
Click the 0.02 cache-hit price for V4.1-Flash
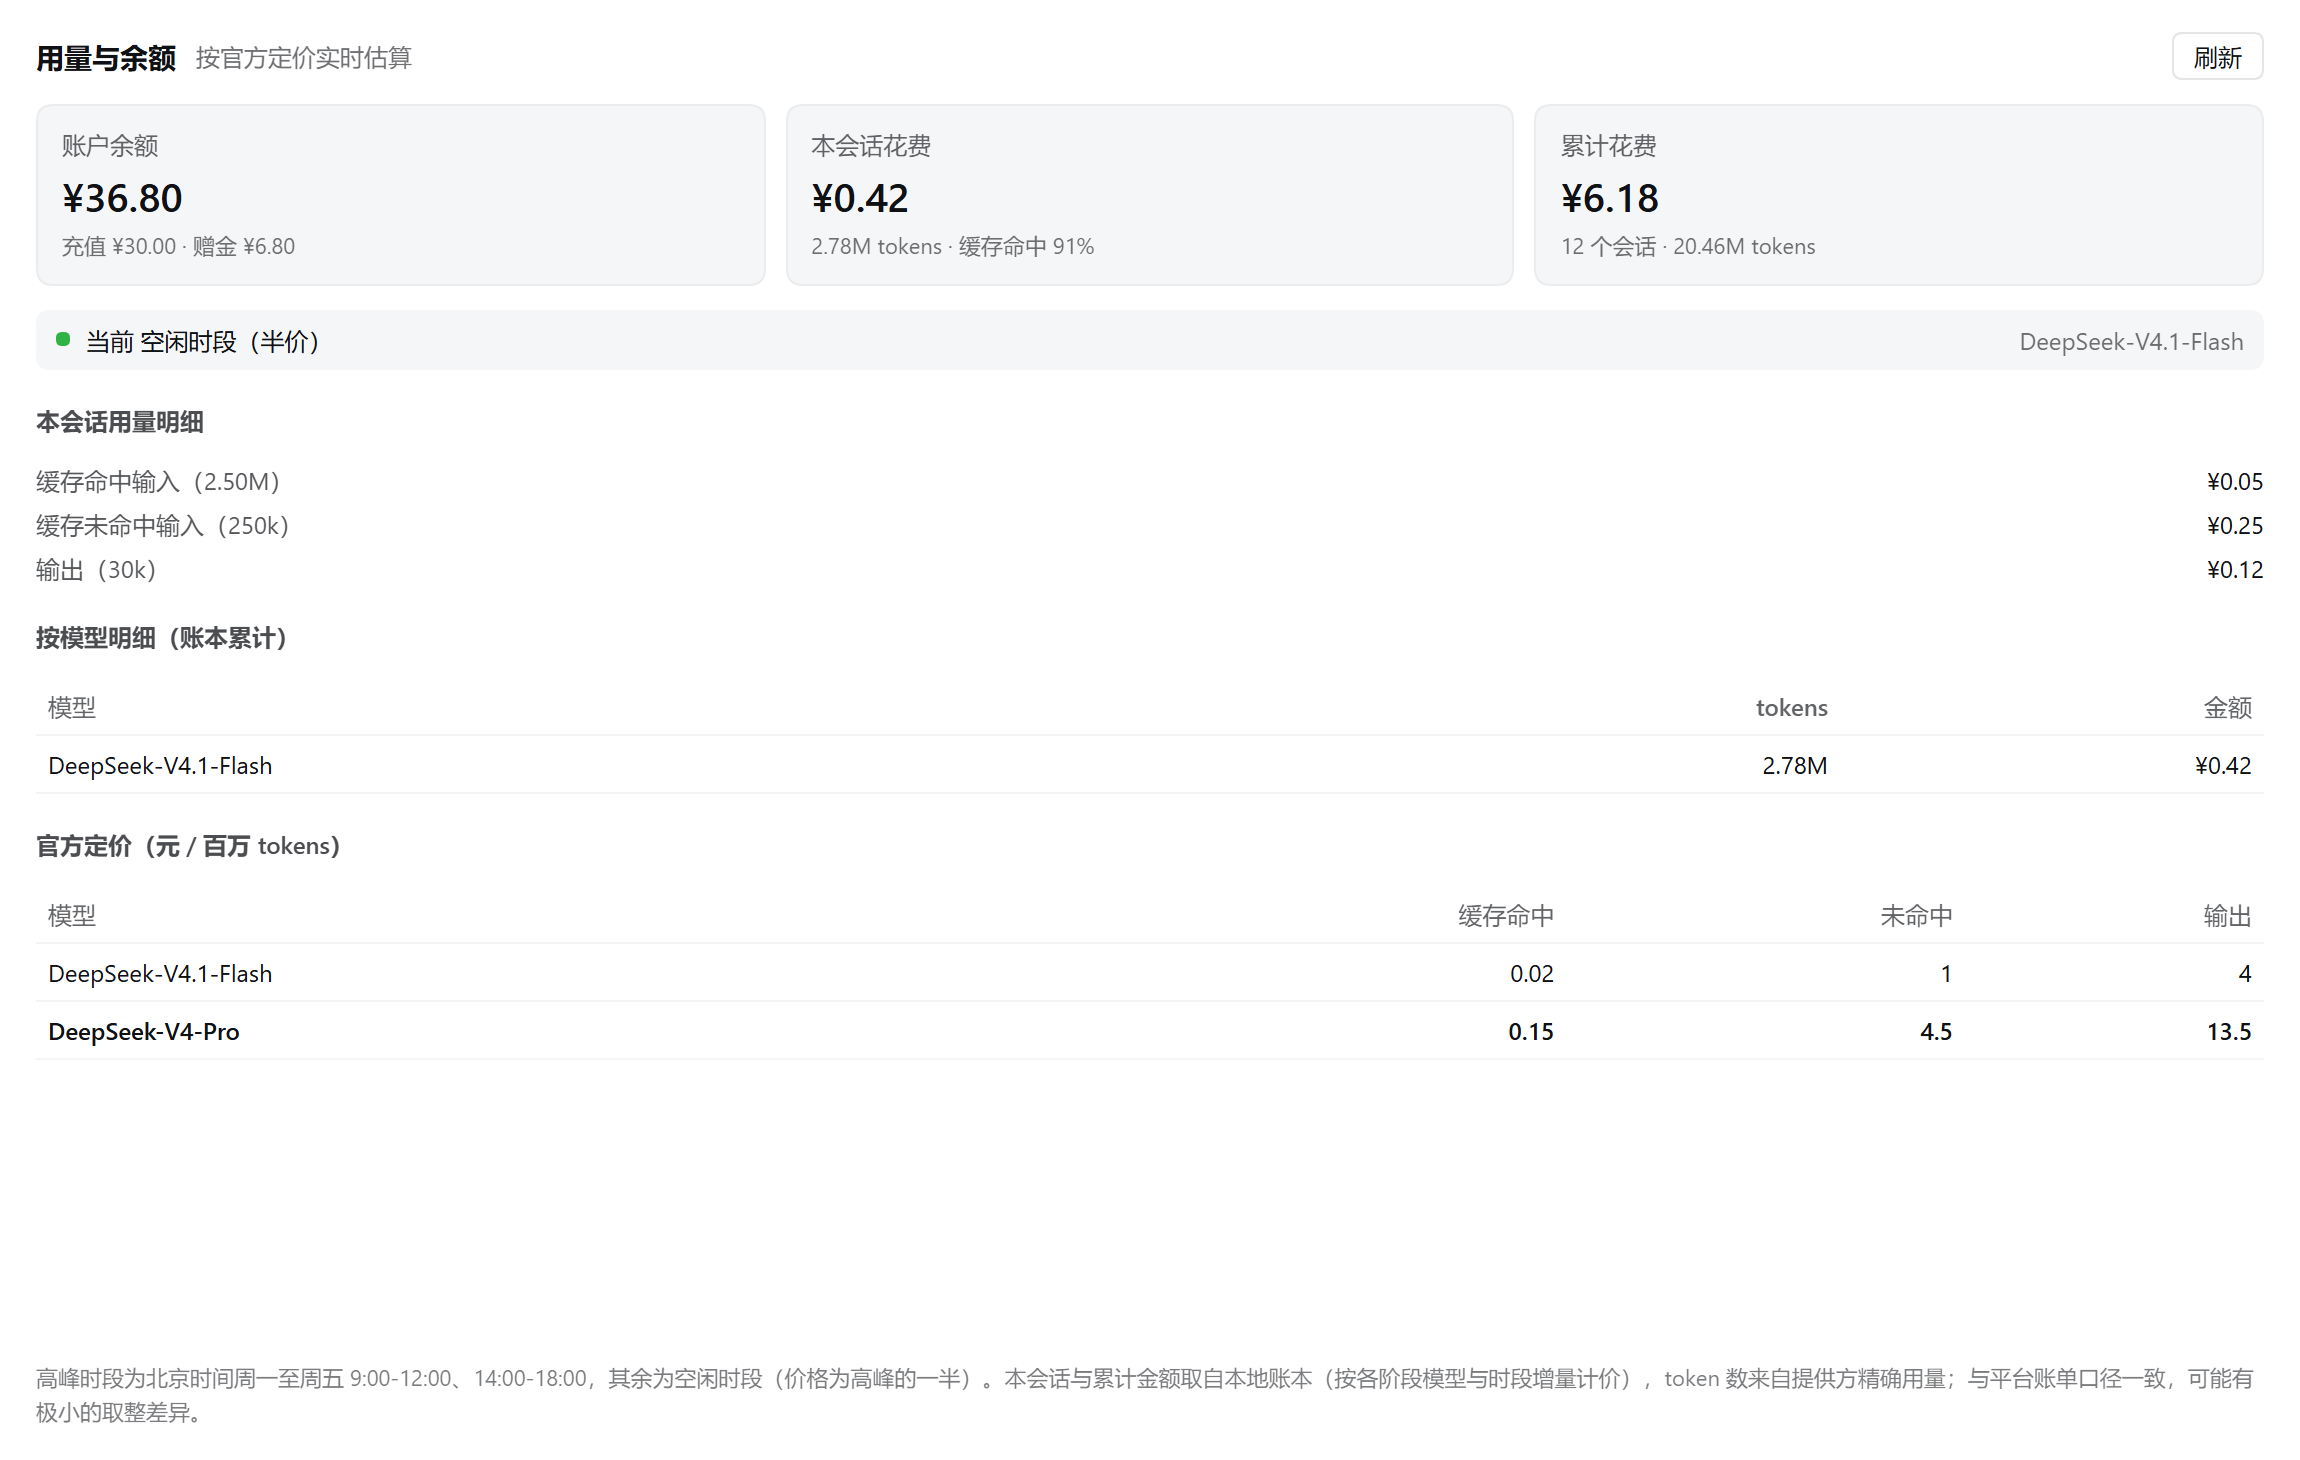pyautogui.click(x=1531, y=974)
